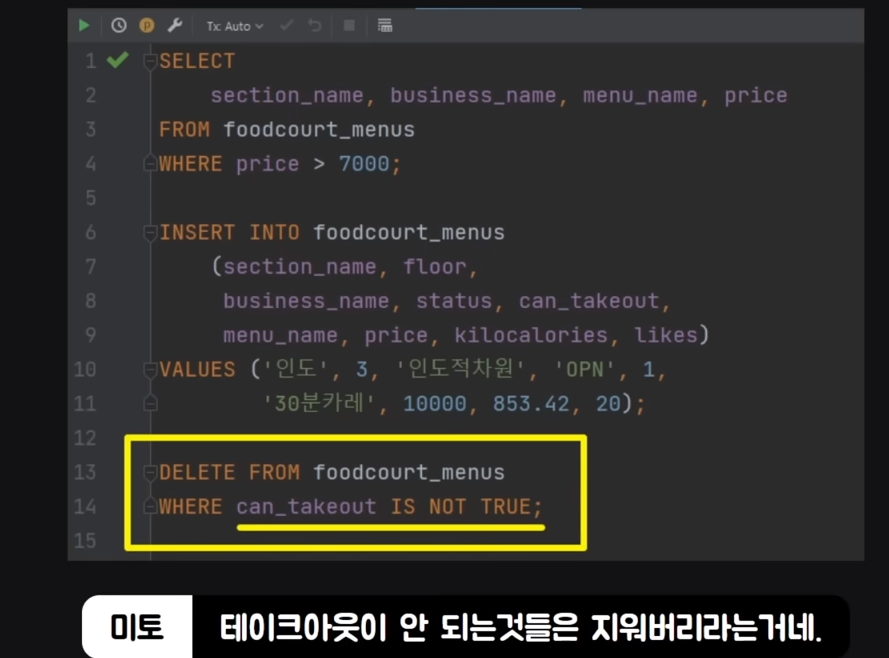889x658 pixels.
Task: Click the '30분카레' string on line 11
Action: coord(319,404)
